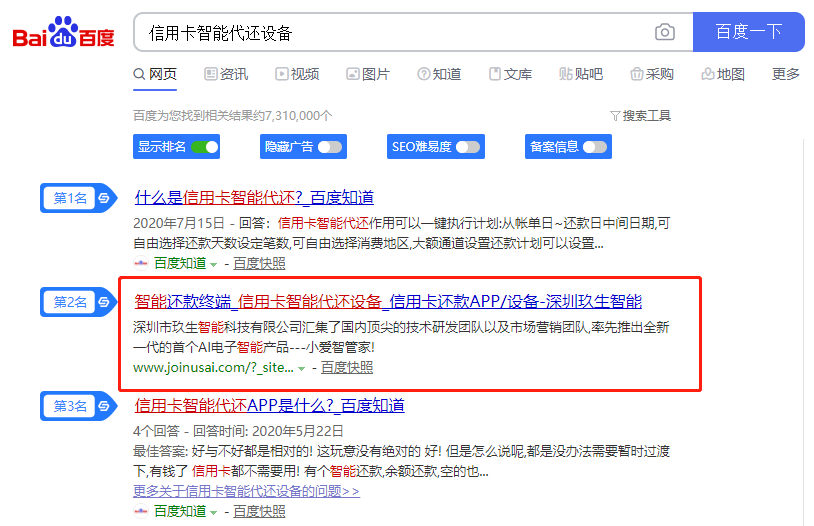This screenshot has height=526, width=814.
Task: Open 更多关于信用卡智能代还设备的问题 link
Action: (x=246, y=491)
